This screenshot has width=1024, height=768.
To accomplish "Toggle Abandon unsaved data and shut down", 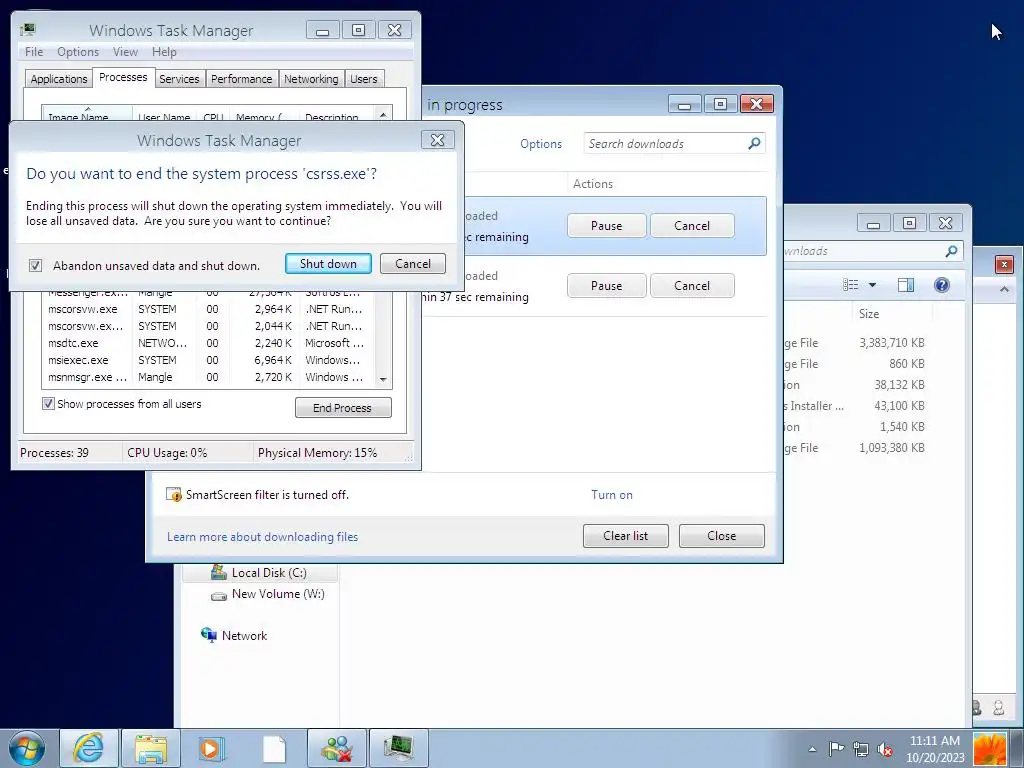I will click(x=35, y=265).
